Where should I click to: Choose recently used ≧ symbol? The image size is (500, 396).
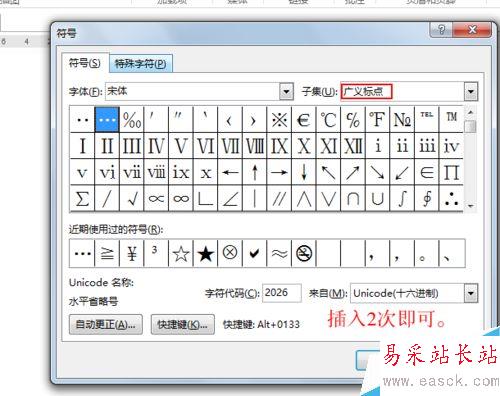coord(107,253)
